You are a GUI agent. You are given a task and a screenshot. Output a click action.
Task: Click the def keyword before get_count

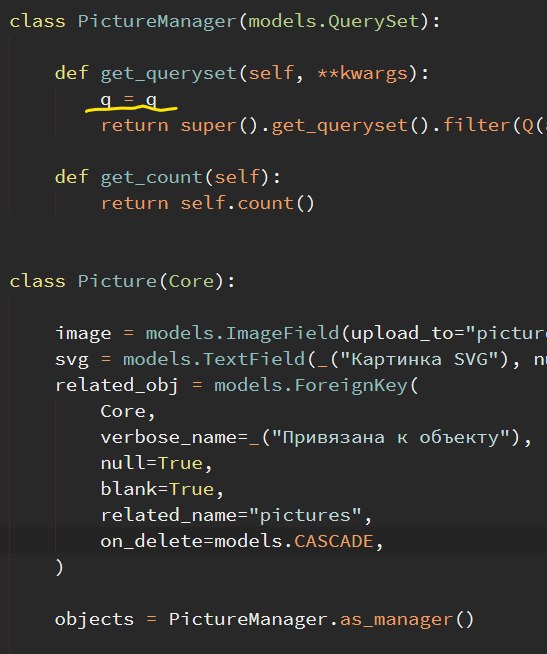pyautogui.click(x=72, y=178)
